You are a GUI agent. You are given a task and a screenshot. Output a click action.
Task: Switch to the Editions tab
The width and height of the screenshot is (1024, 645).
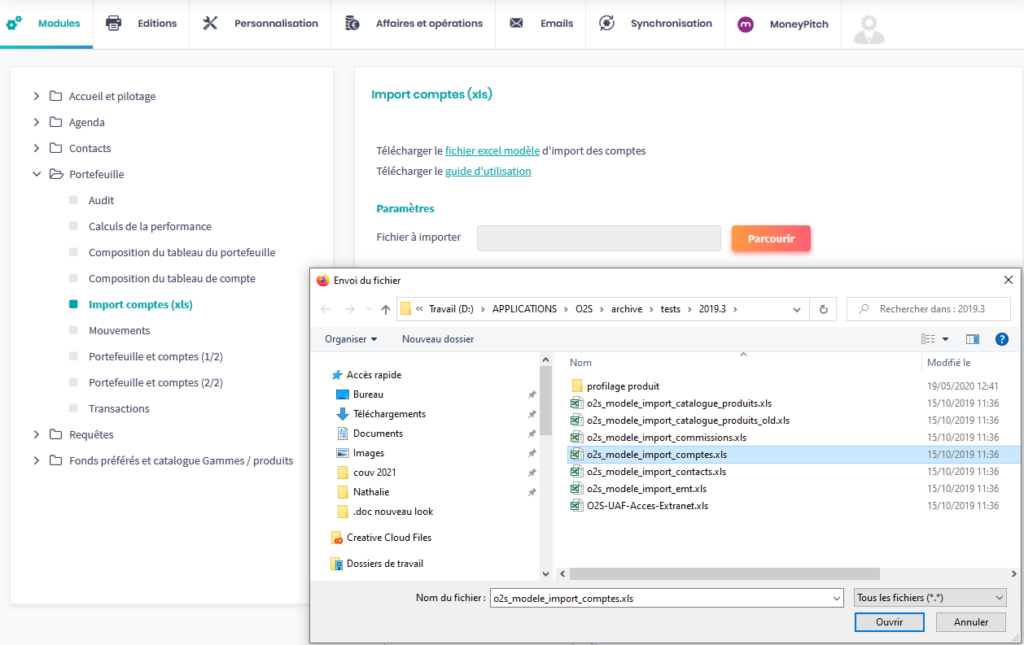[142, 24]
